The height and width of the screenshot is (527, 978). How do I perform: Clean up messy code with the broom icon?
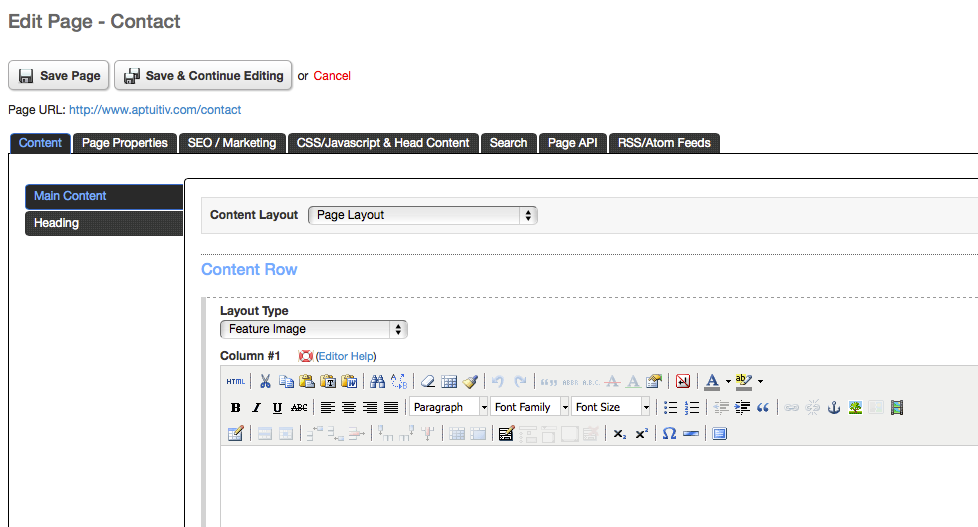coord(470,381)
